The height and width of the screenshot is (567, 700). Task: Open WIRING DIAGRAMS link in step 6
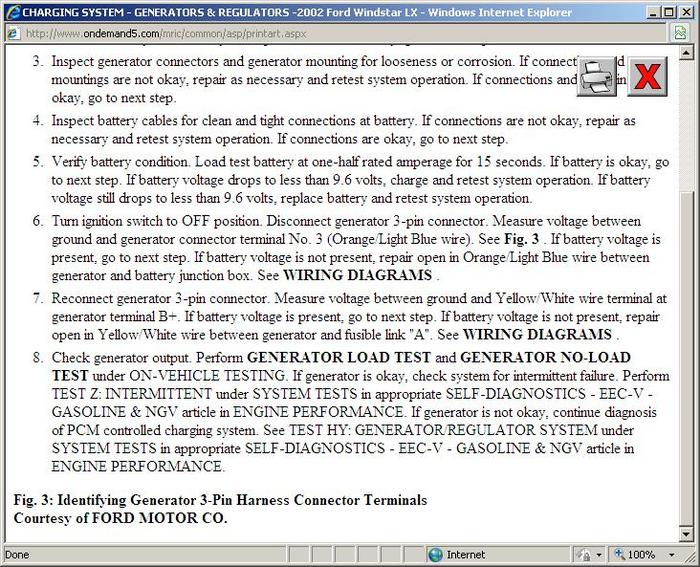coord(358,275)
